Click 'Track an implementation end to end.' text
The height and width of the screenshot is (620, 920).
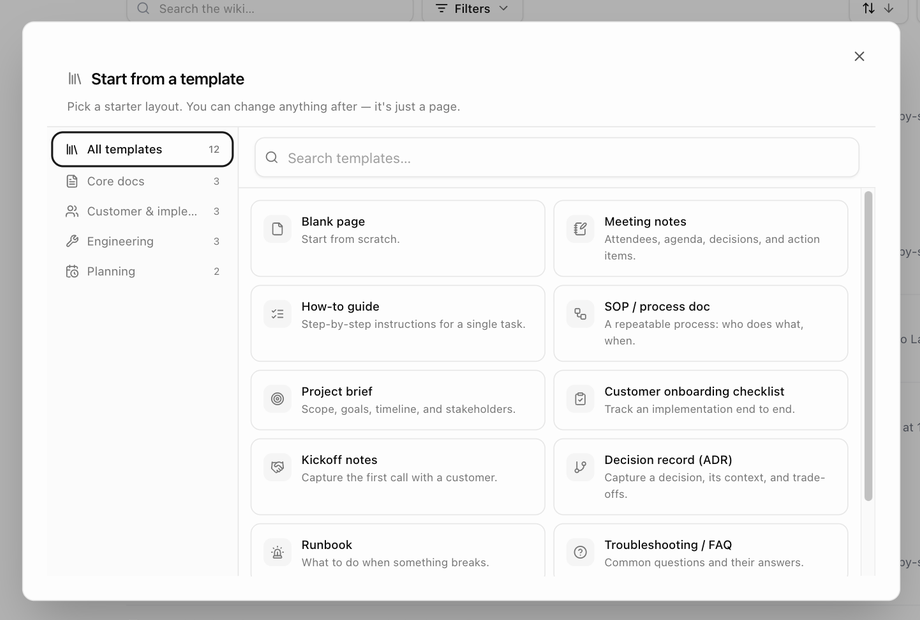699,409
